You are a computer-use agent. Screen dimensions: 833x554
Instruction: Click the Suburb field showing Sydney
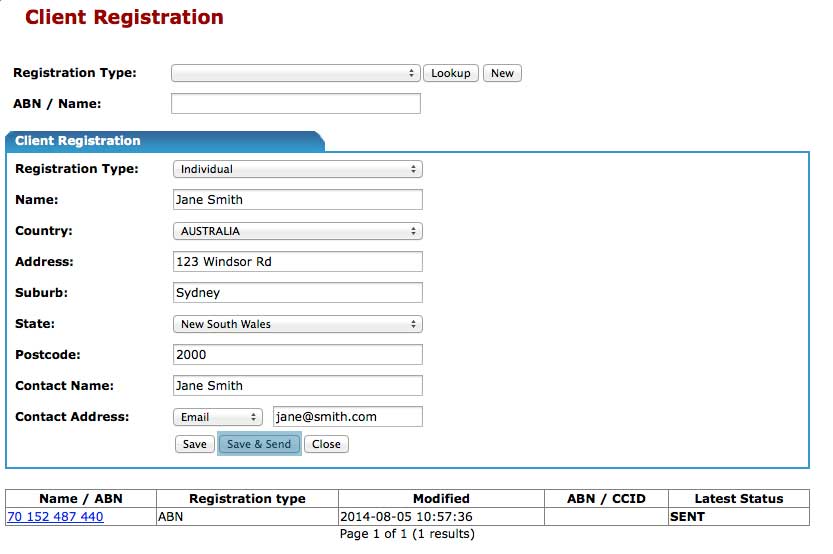click(297, 293)
